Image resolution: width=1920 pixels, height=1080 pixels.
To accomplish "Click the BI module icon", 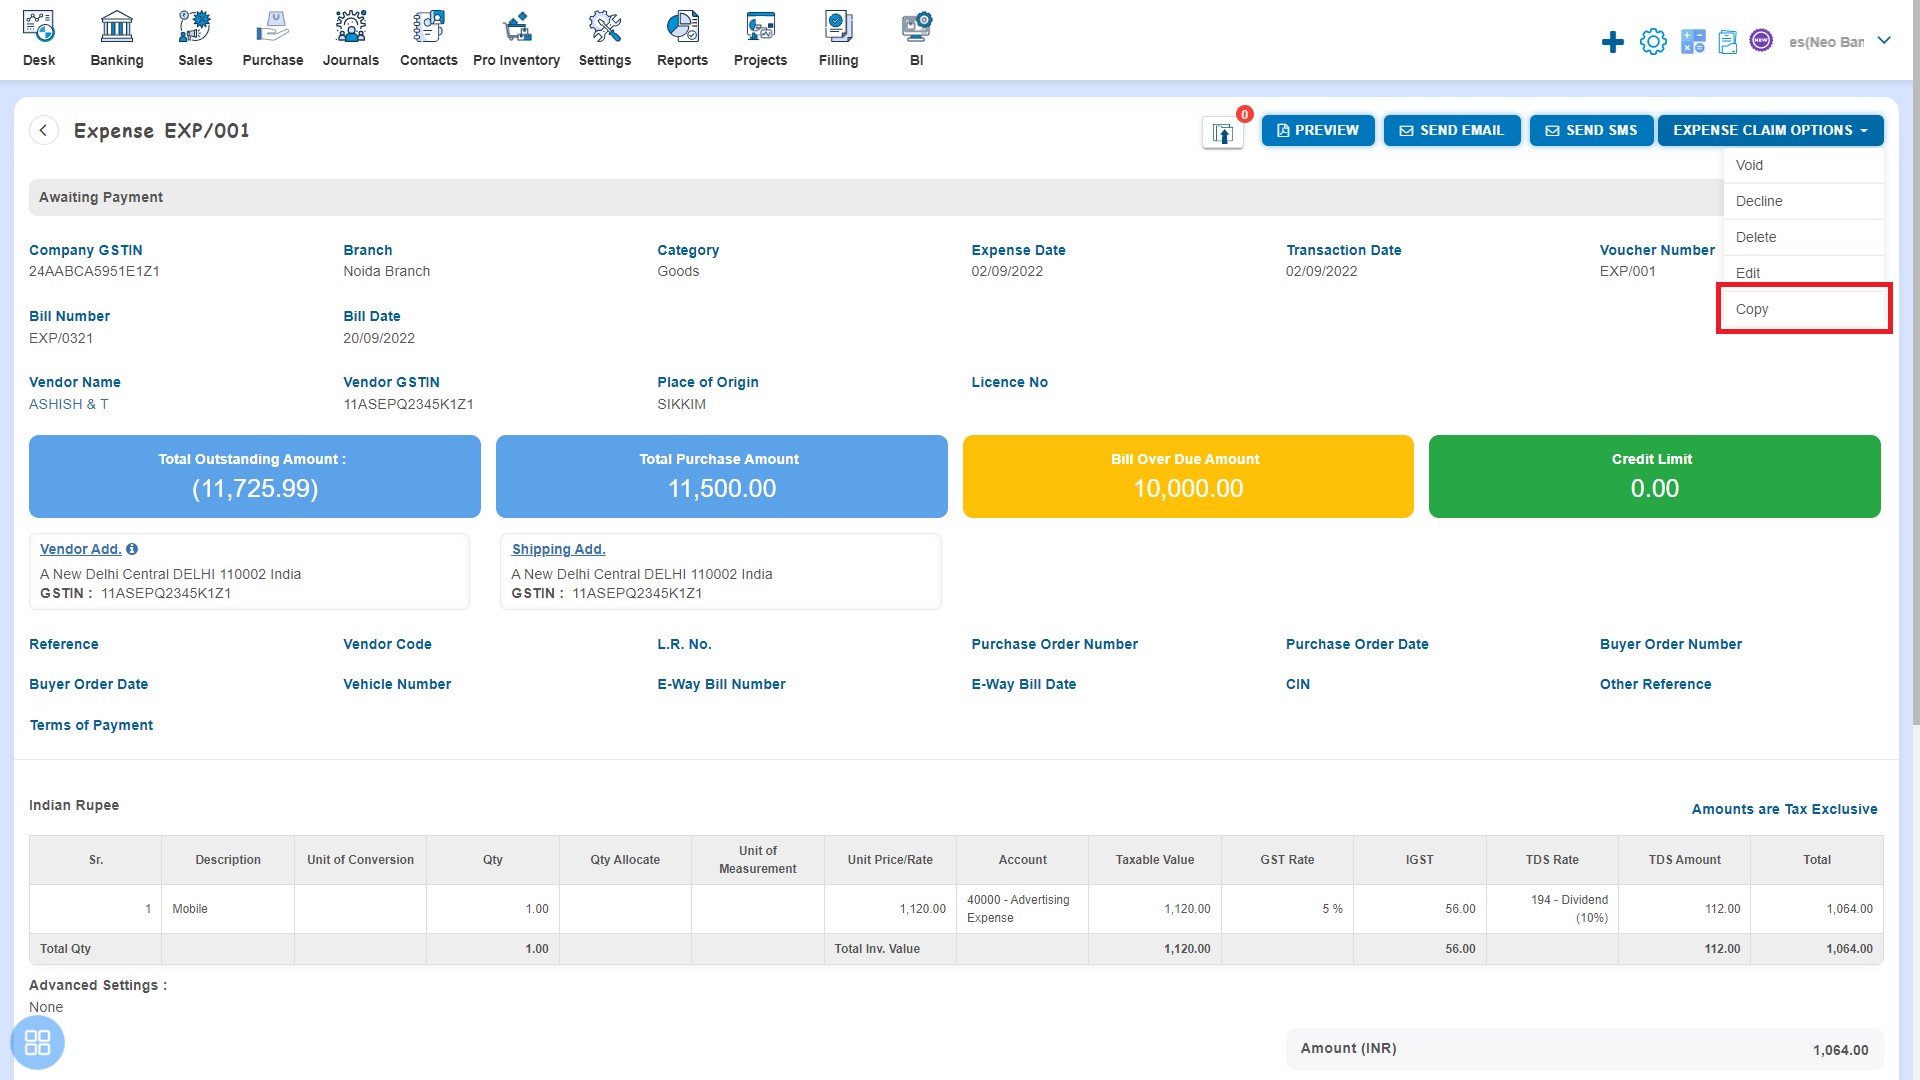I will click(914, 38).
